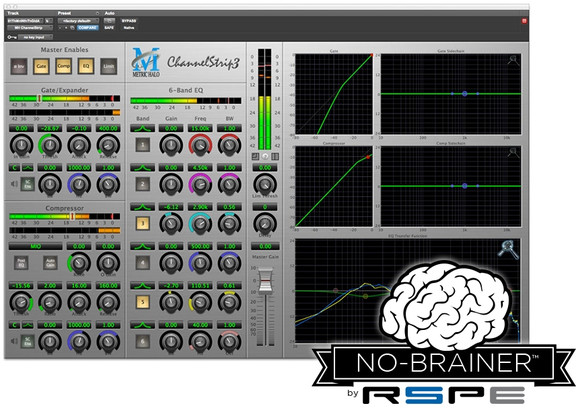Open band 3 filter type selector
576x414 pixels.
point(143,207)
